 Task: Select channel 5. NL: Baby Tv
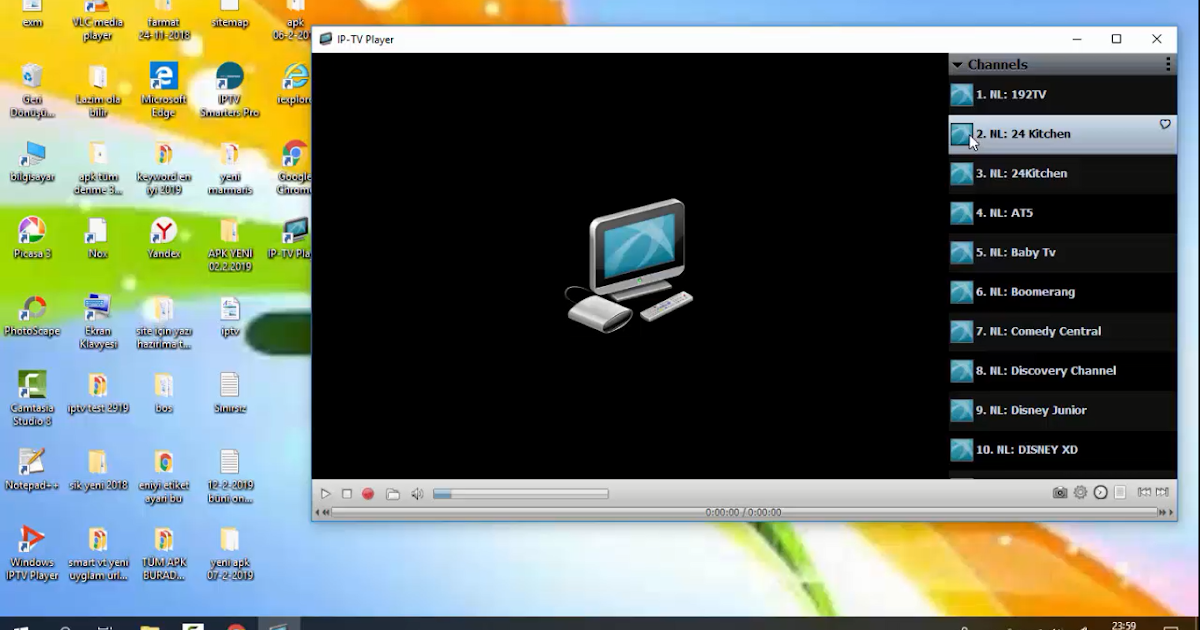(x=1062, y=253)
